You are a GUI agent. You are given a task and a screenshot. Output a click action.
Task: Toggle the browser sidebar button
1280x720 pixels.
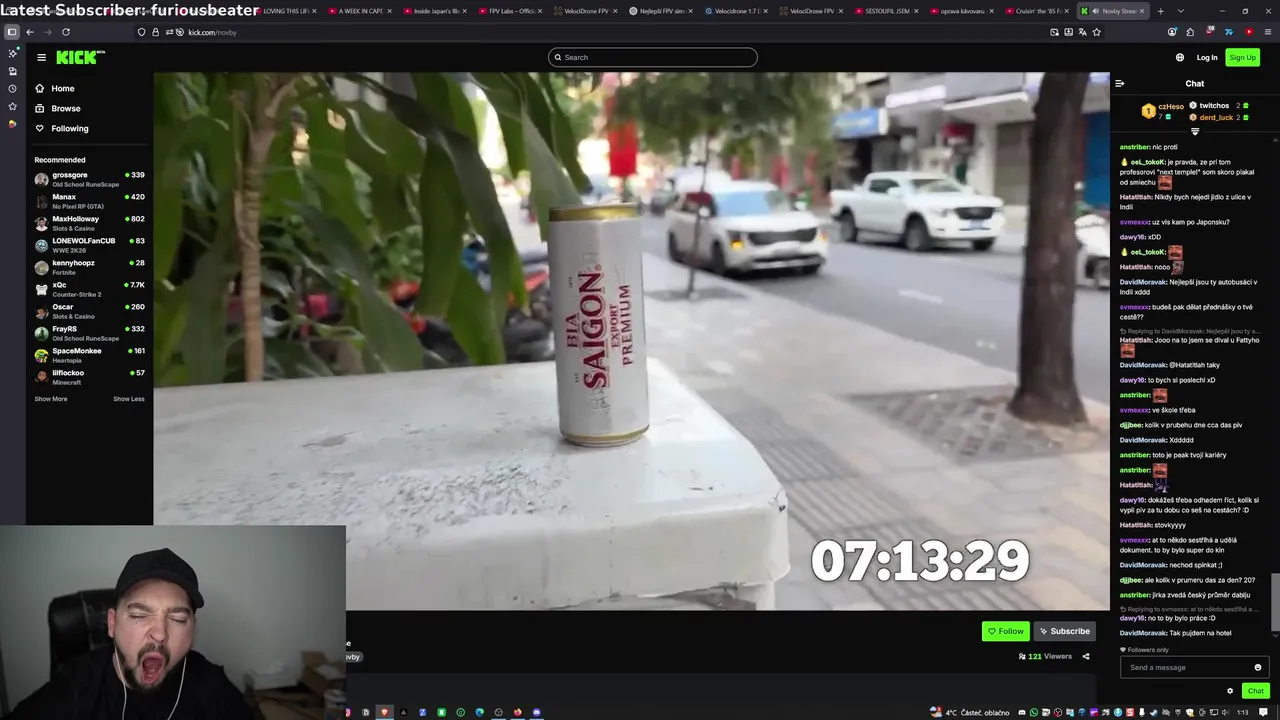click(12, 32)
